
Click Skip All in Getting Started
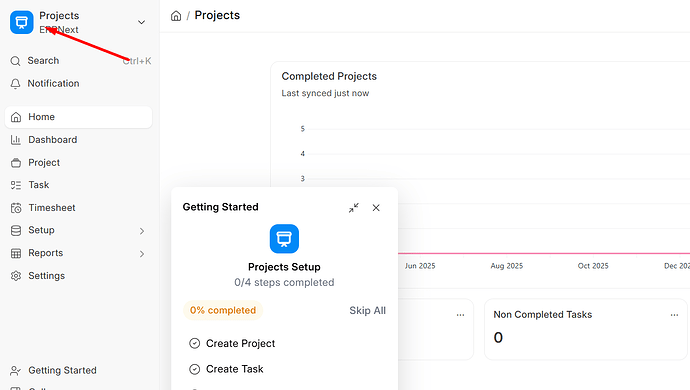pos(367,311)
